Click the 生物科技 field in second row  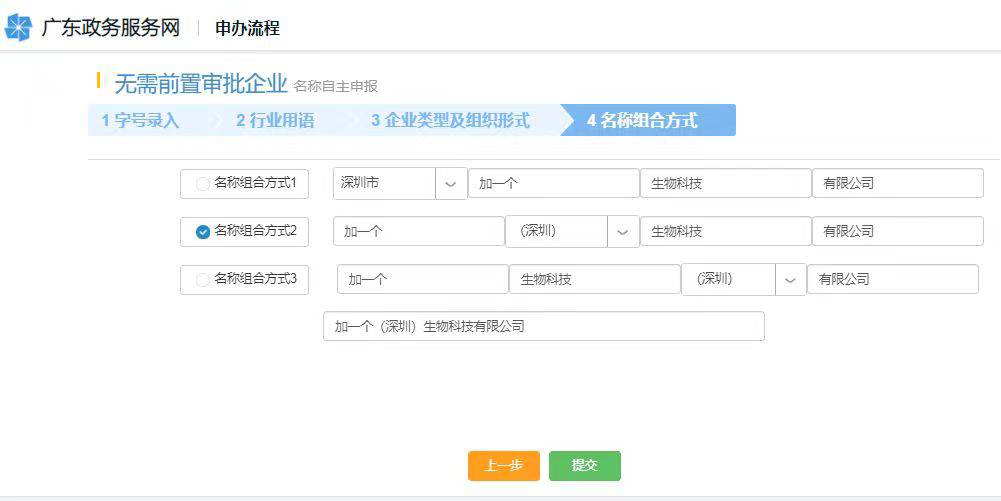click(724, 232)
